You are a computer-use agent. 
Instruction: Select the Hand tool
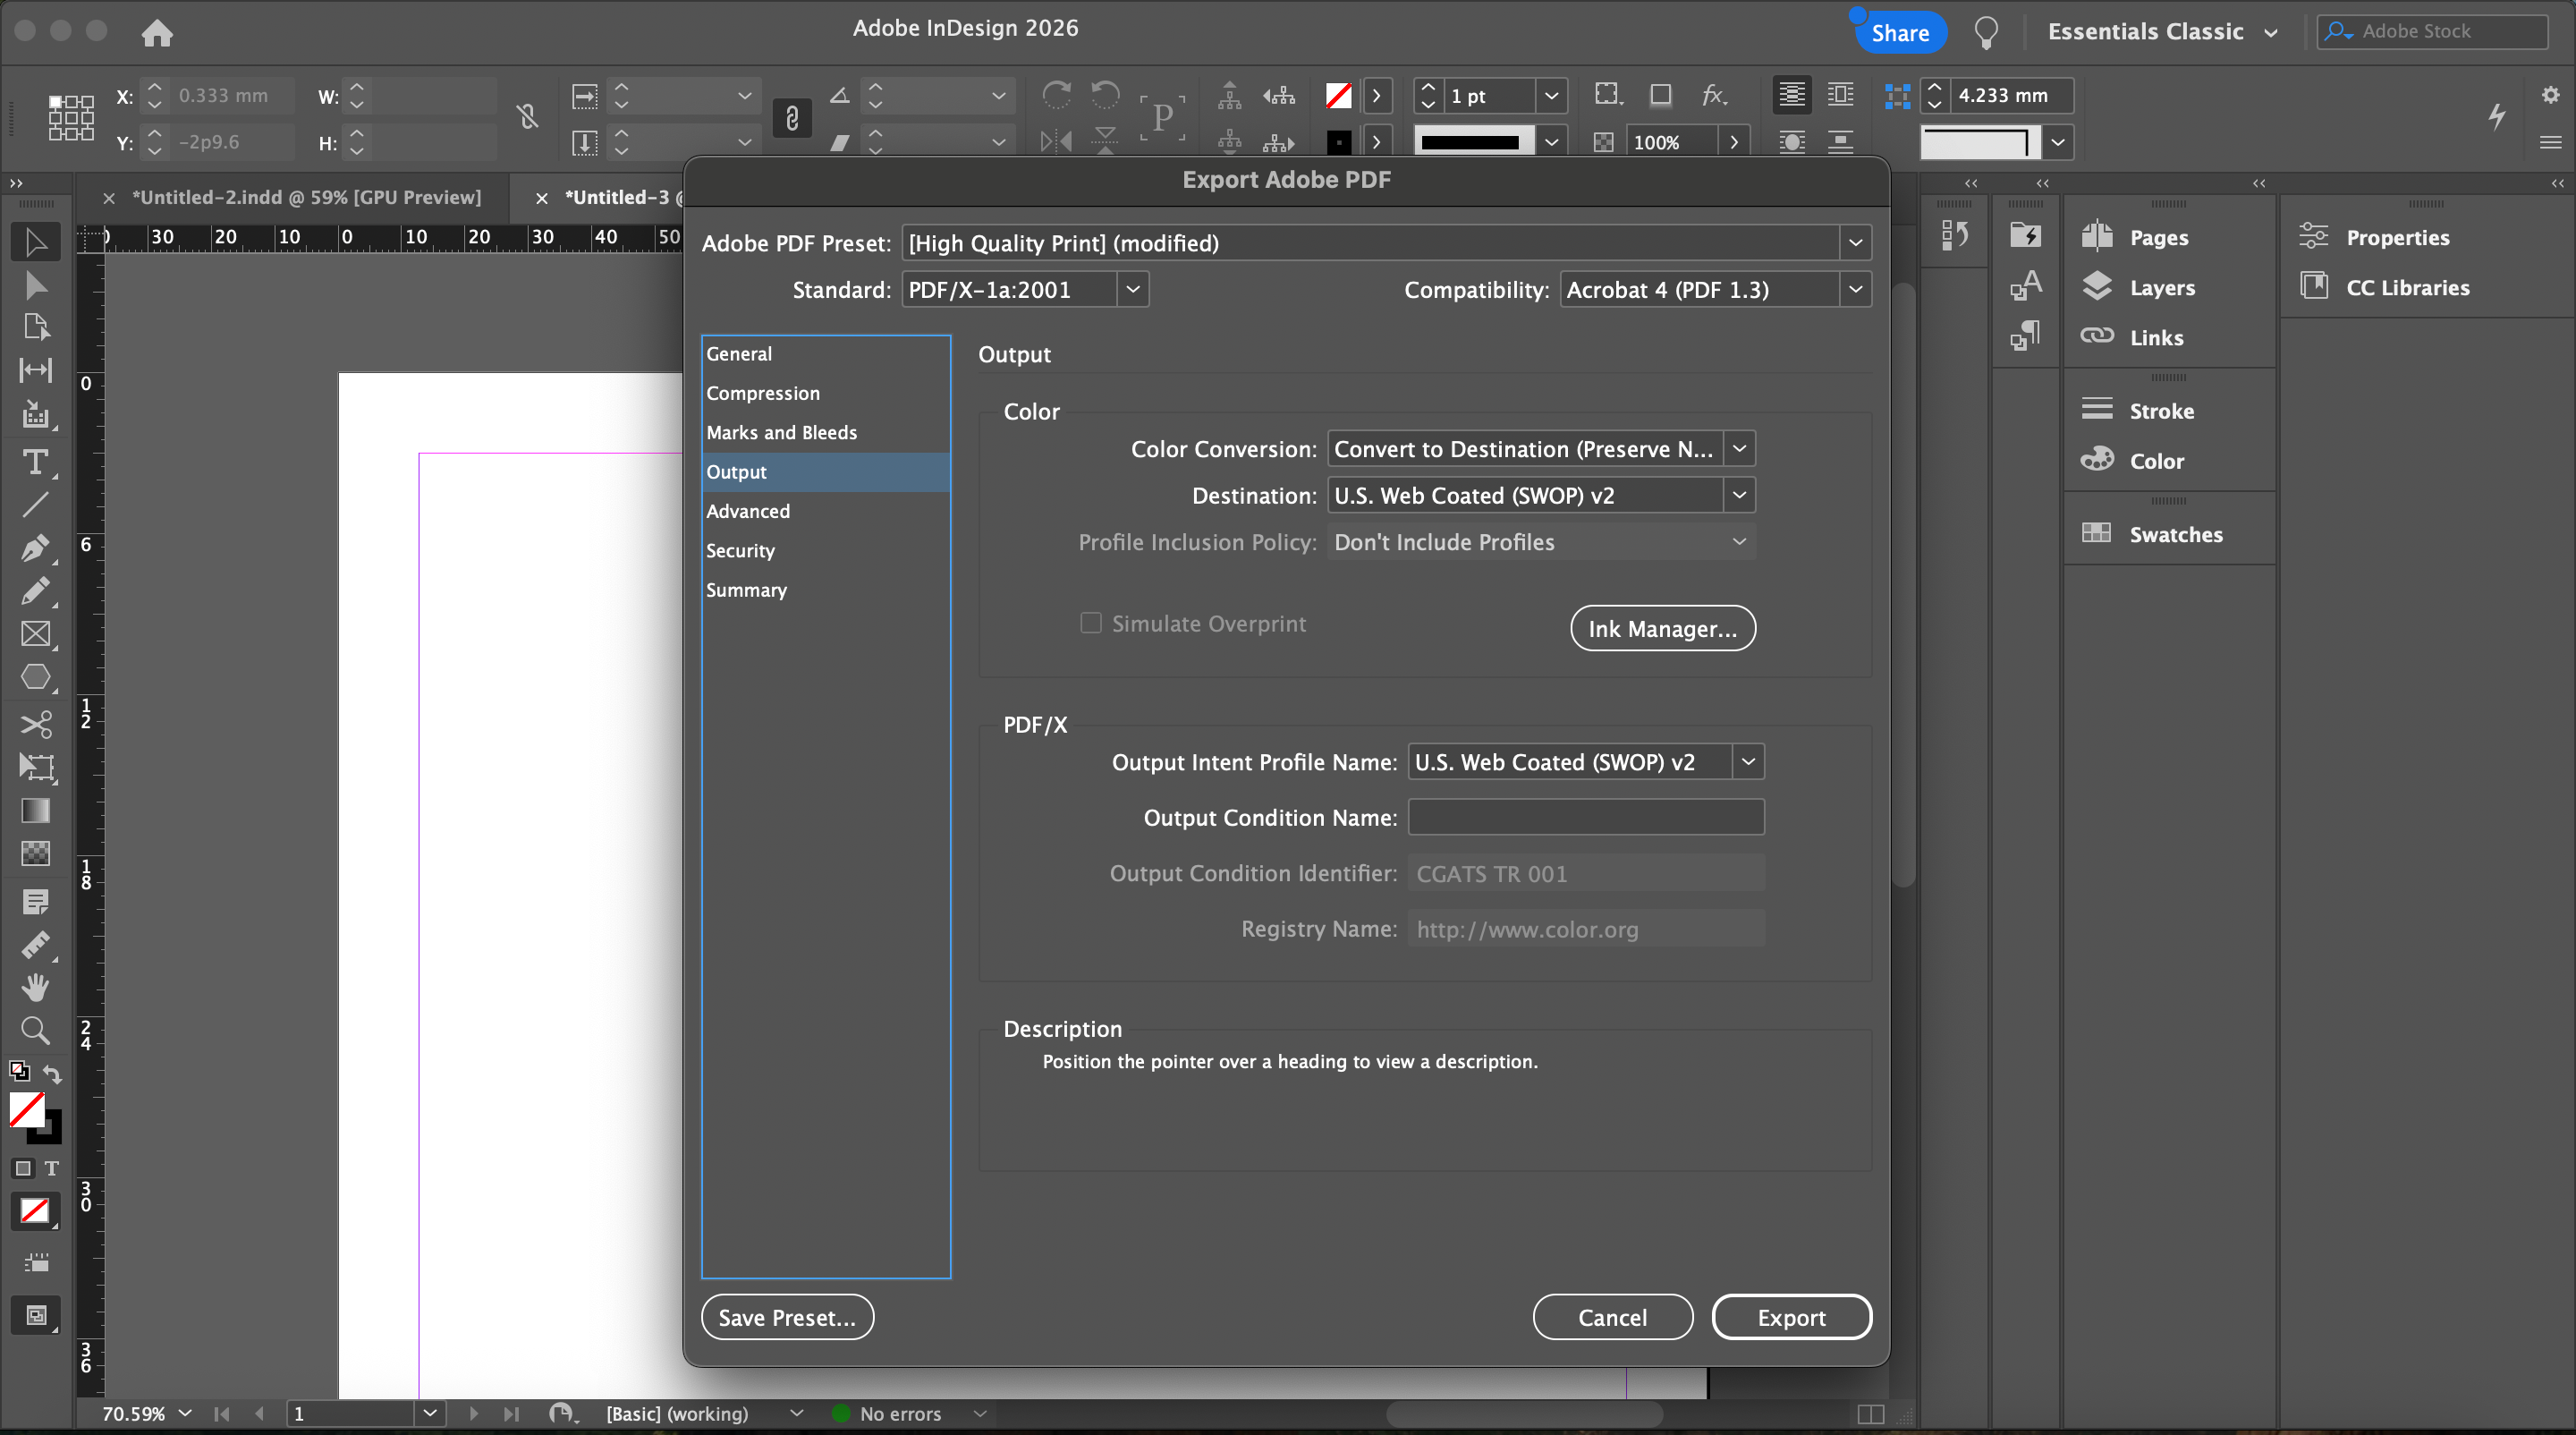click(x=35, y=987)
